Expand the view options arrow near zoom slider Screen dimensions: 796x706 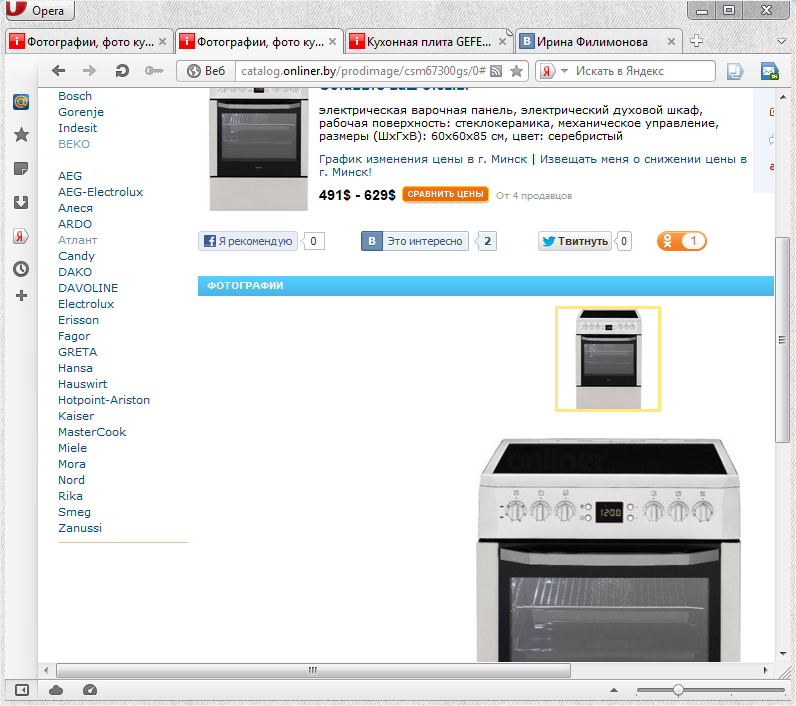(x=614, y=690)
